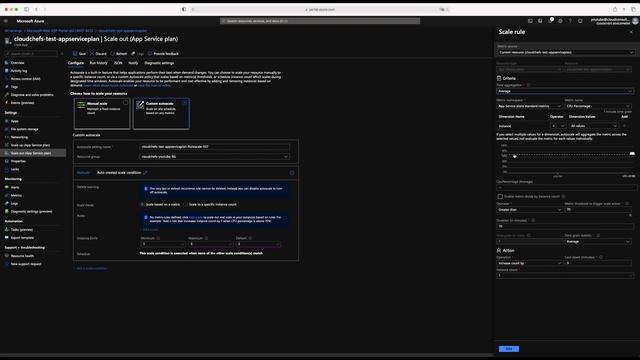640x360 pixels.
Task: Open the Operator Greater than dropdown
Action: coord(529,210)
